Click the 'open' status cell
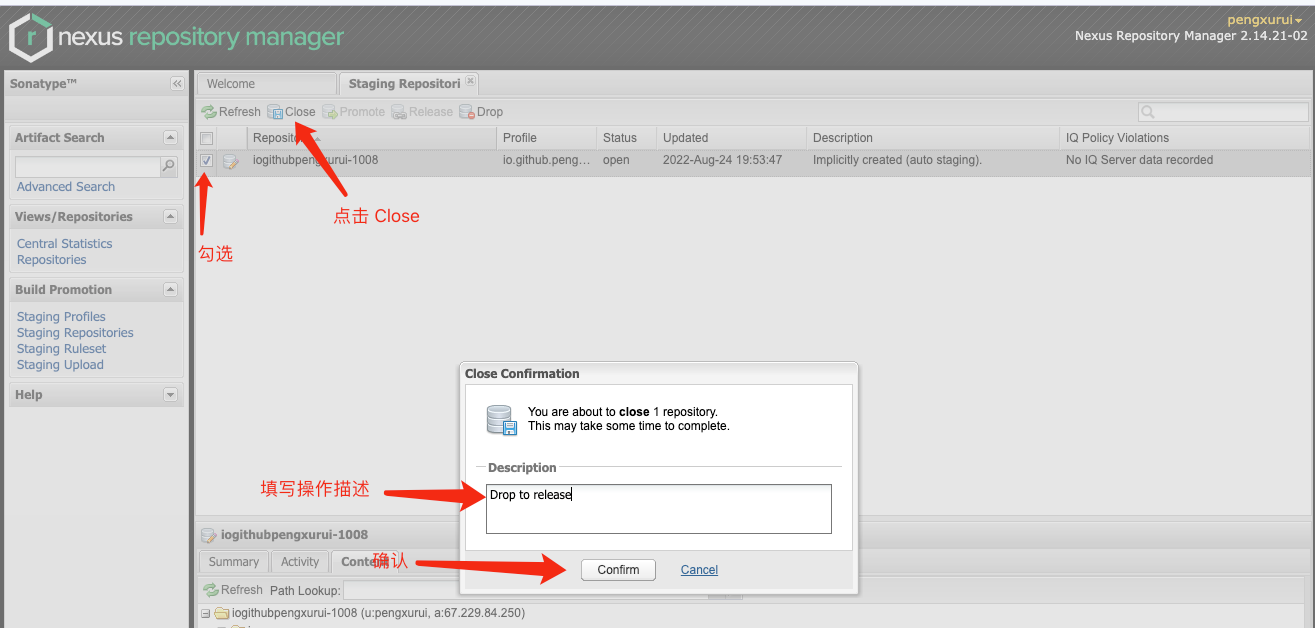This screenshot has height=628, width=1315. (626, 160)
